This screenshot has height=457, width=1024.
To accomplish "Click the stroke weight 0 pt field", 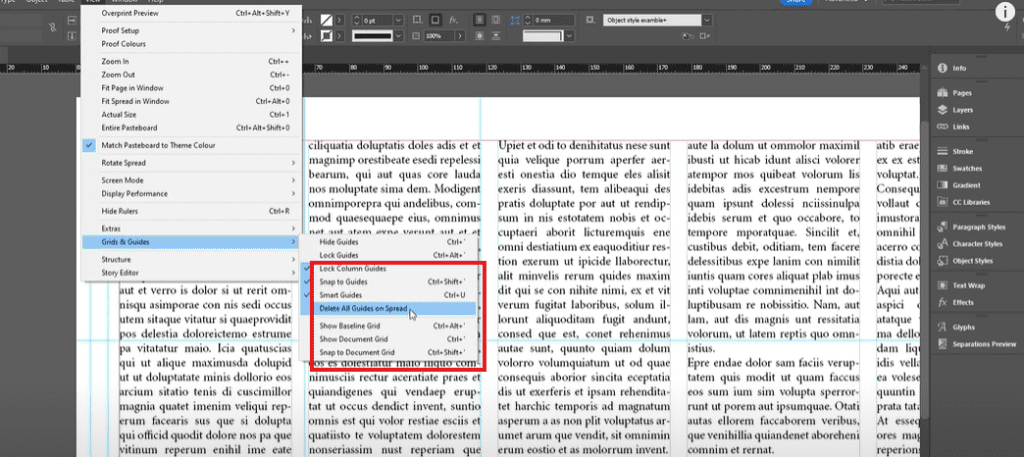I will point(374,19).
